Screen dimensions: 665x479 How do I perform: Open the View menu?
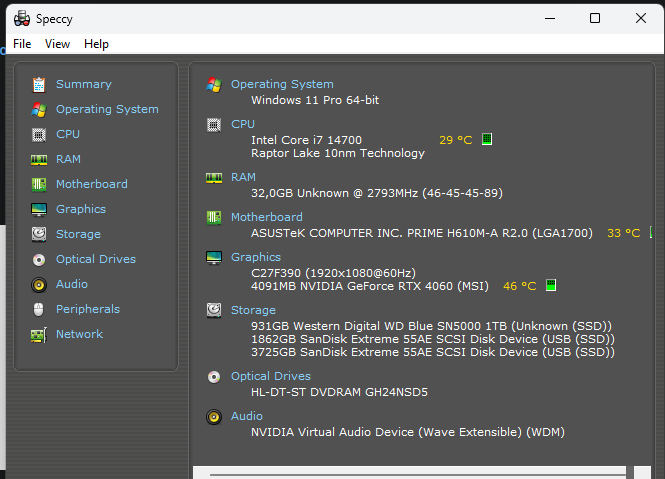point(57,44)
